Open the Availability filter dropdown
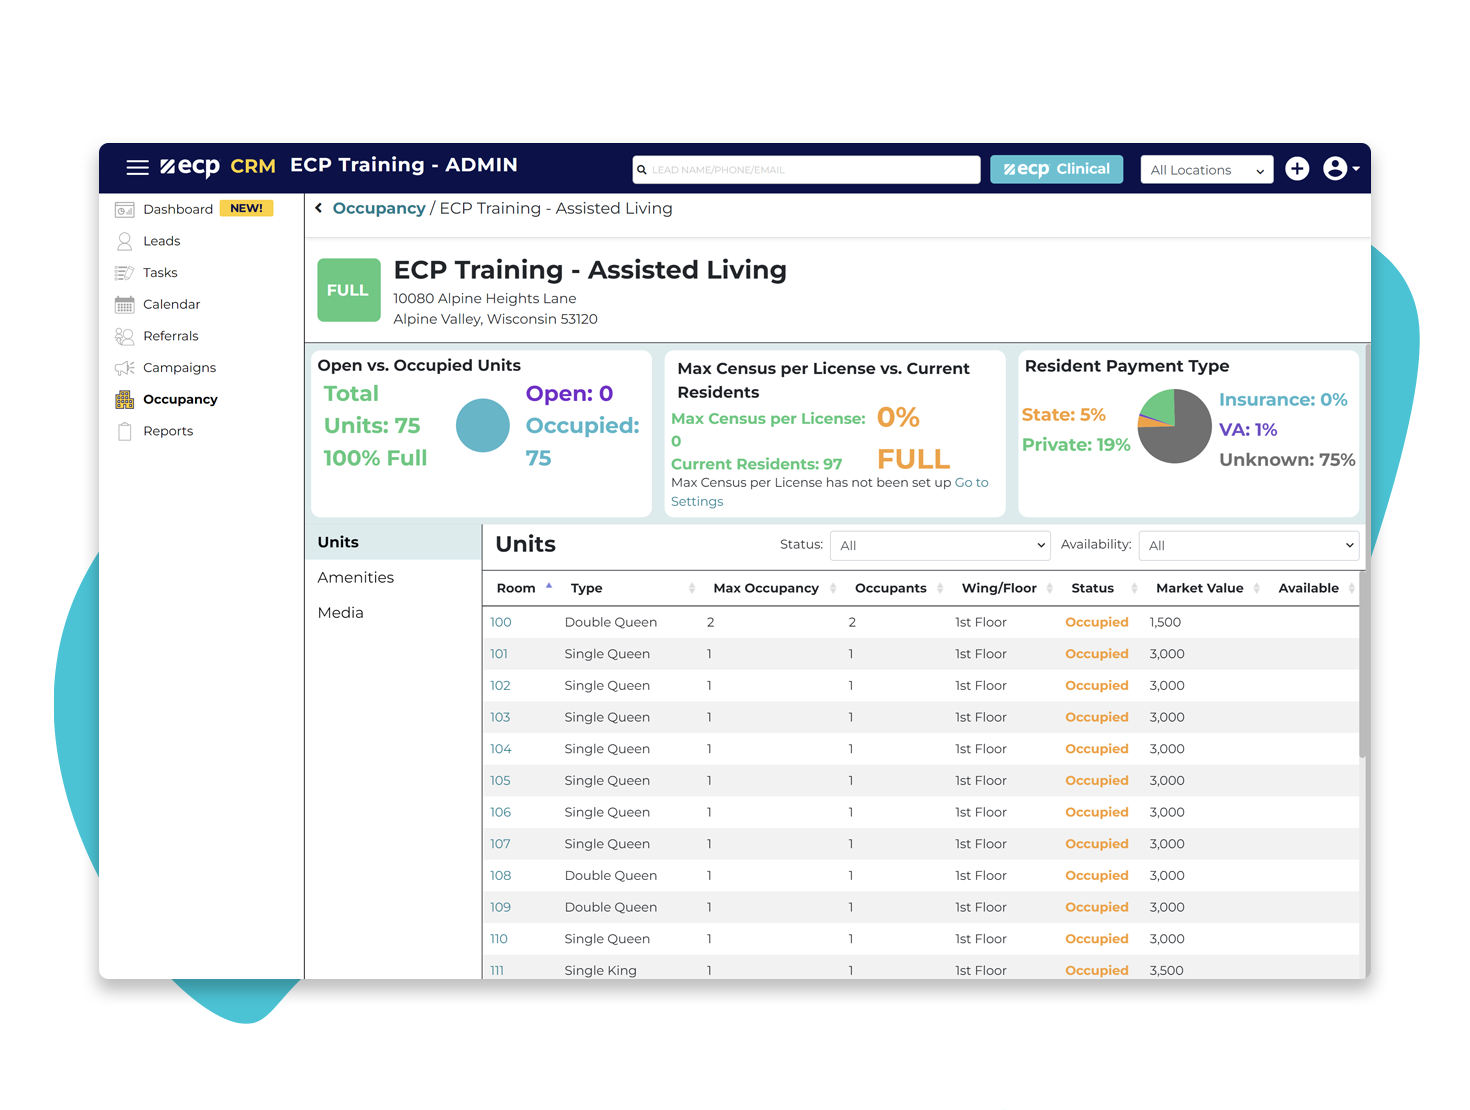The width and height of the screenshot is (1470, 1110). [x=1247, y=545]
